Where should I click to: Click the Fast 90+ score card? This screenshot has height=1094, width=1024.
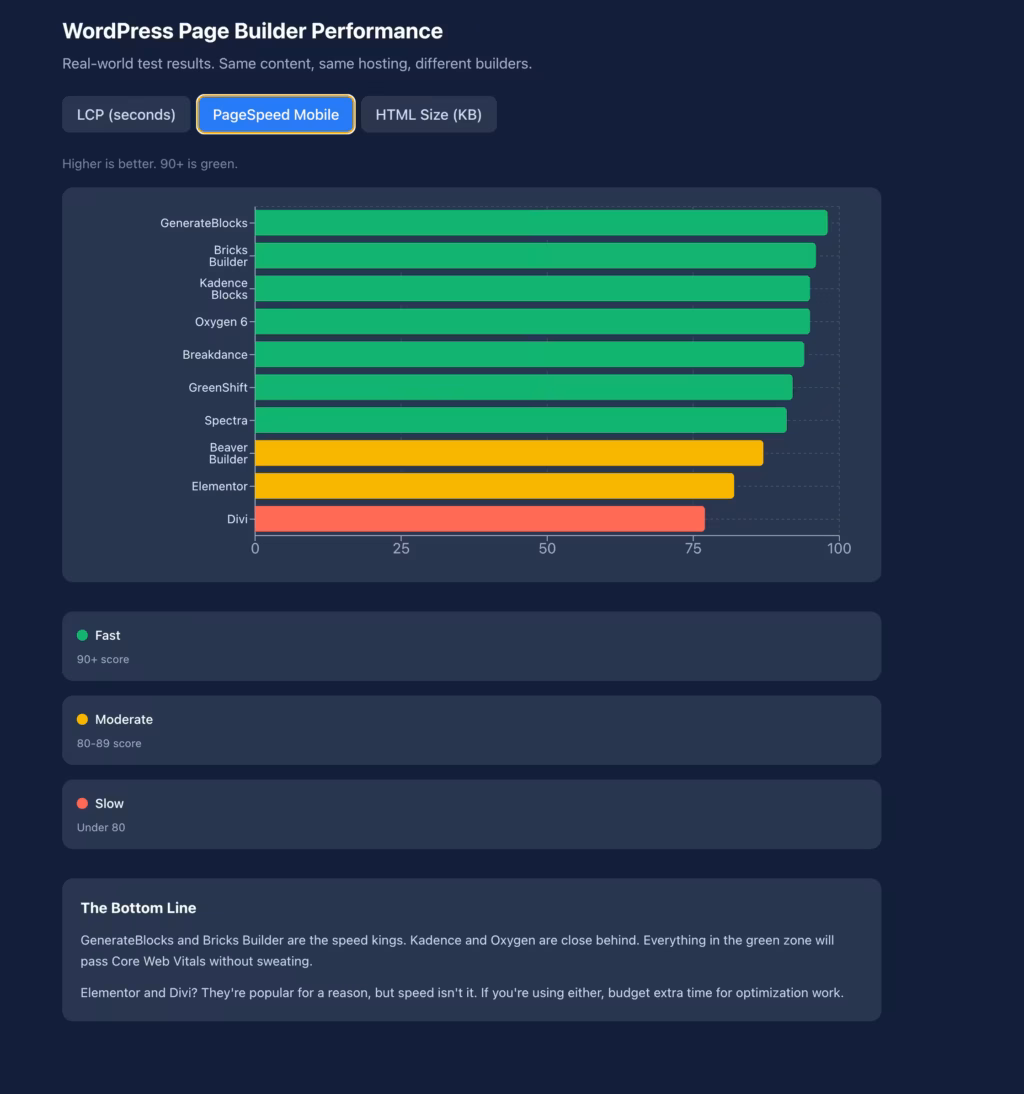coord(471,646)
